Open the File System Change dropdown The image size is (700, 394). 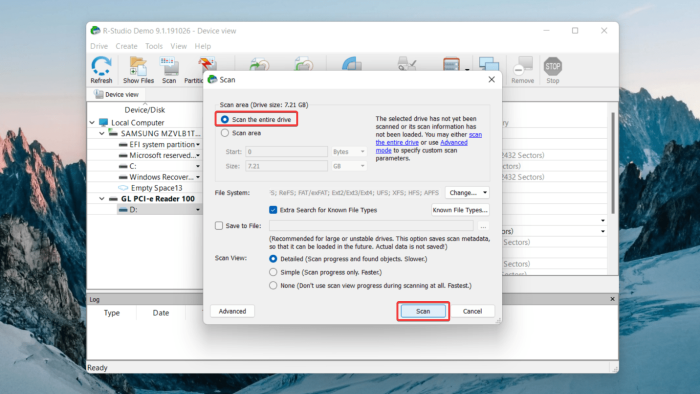[467, 193]
